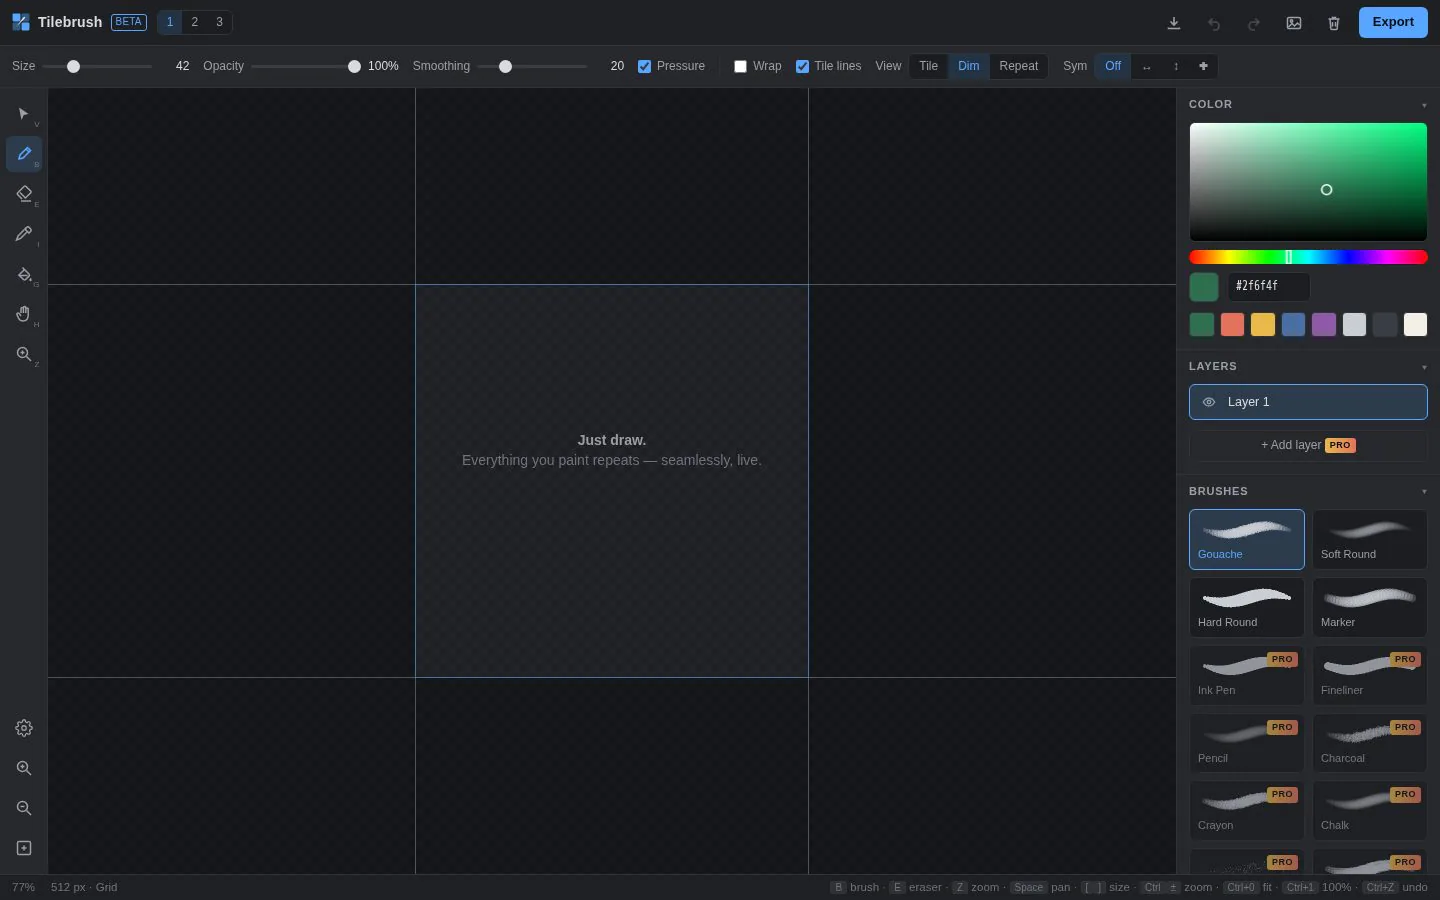Screen dimensions: 1440x900
Task: Pick the purple preset swatch
Action: (1324, 324)
